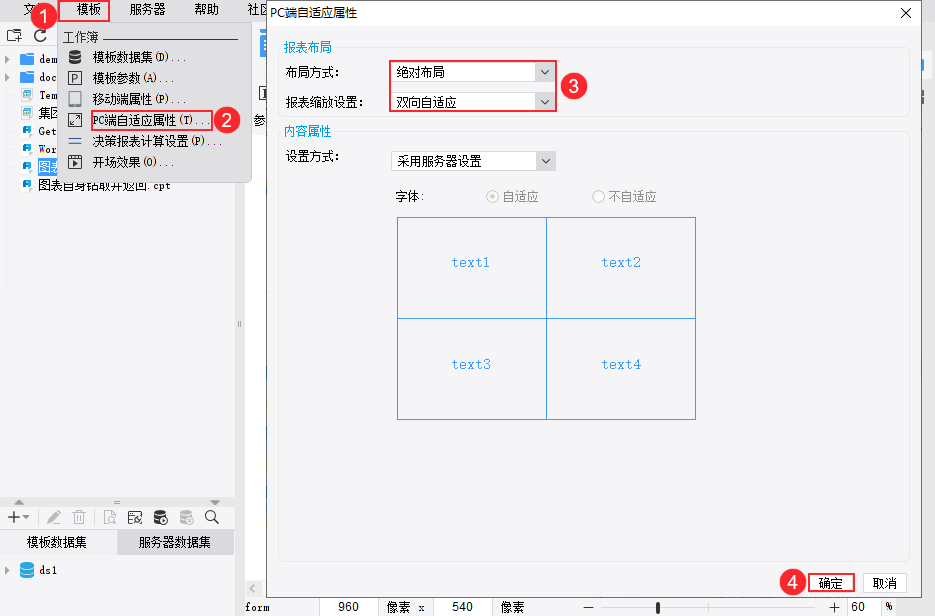The image size is (935, 616).
Task: Click the zoom slider handle
Action: click(658, 608)
